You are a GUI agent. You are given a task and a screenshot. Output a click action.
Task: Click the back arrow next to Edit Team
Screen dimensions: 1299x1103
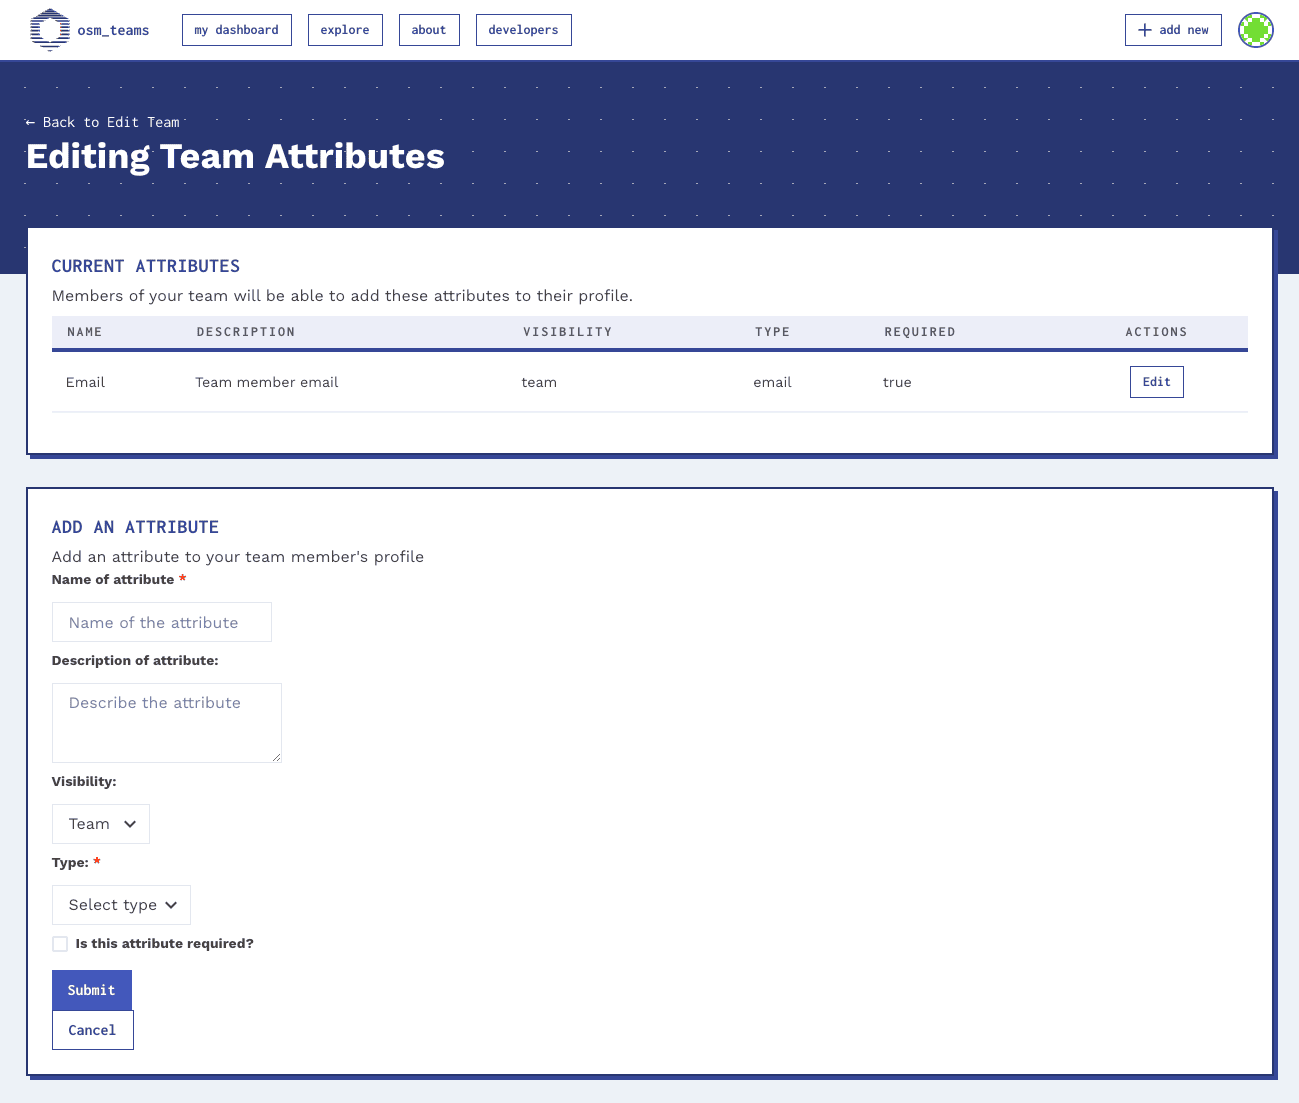pyautogui.click(x=29, y=122)
